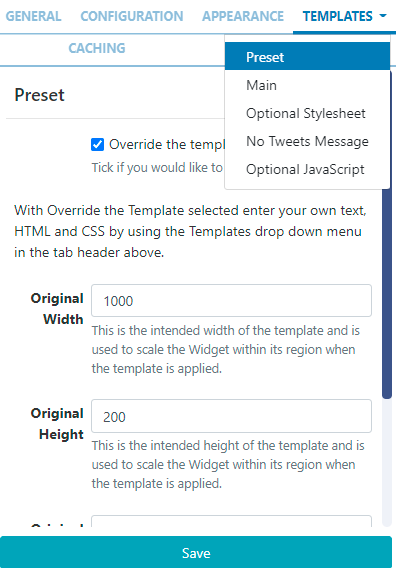Select the Caching tab

(x=97, y=48)
